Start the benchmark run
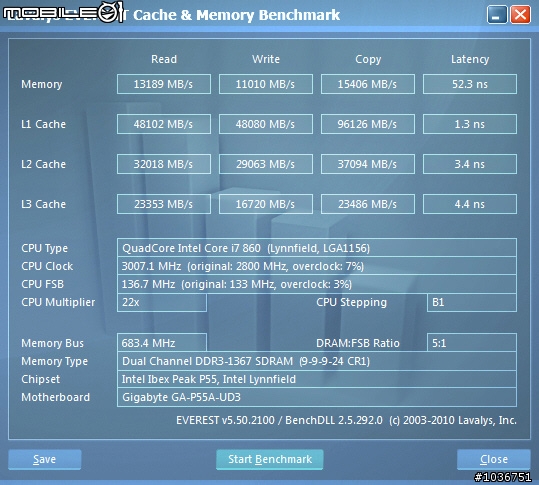Screen dimensions: 539x485 270,459
